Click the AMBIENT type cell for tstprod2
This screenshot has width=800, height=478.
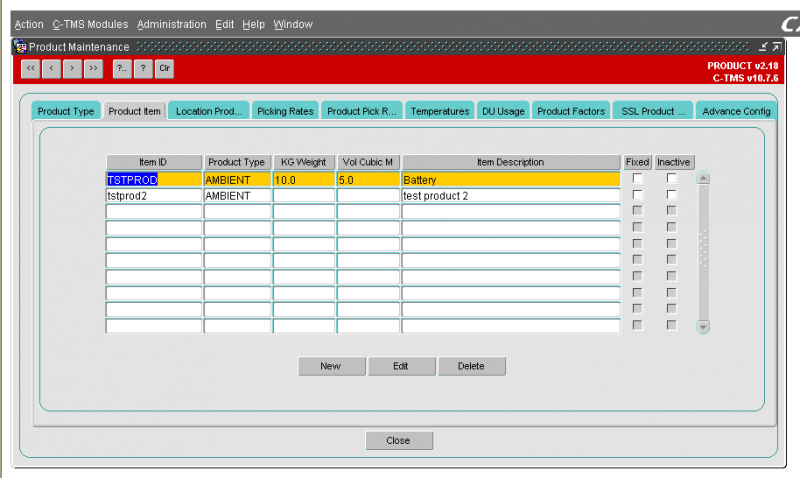pyautogui.click(x=237, y=195)
